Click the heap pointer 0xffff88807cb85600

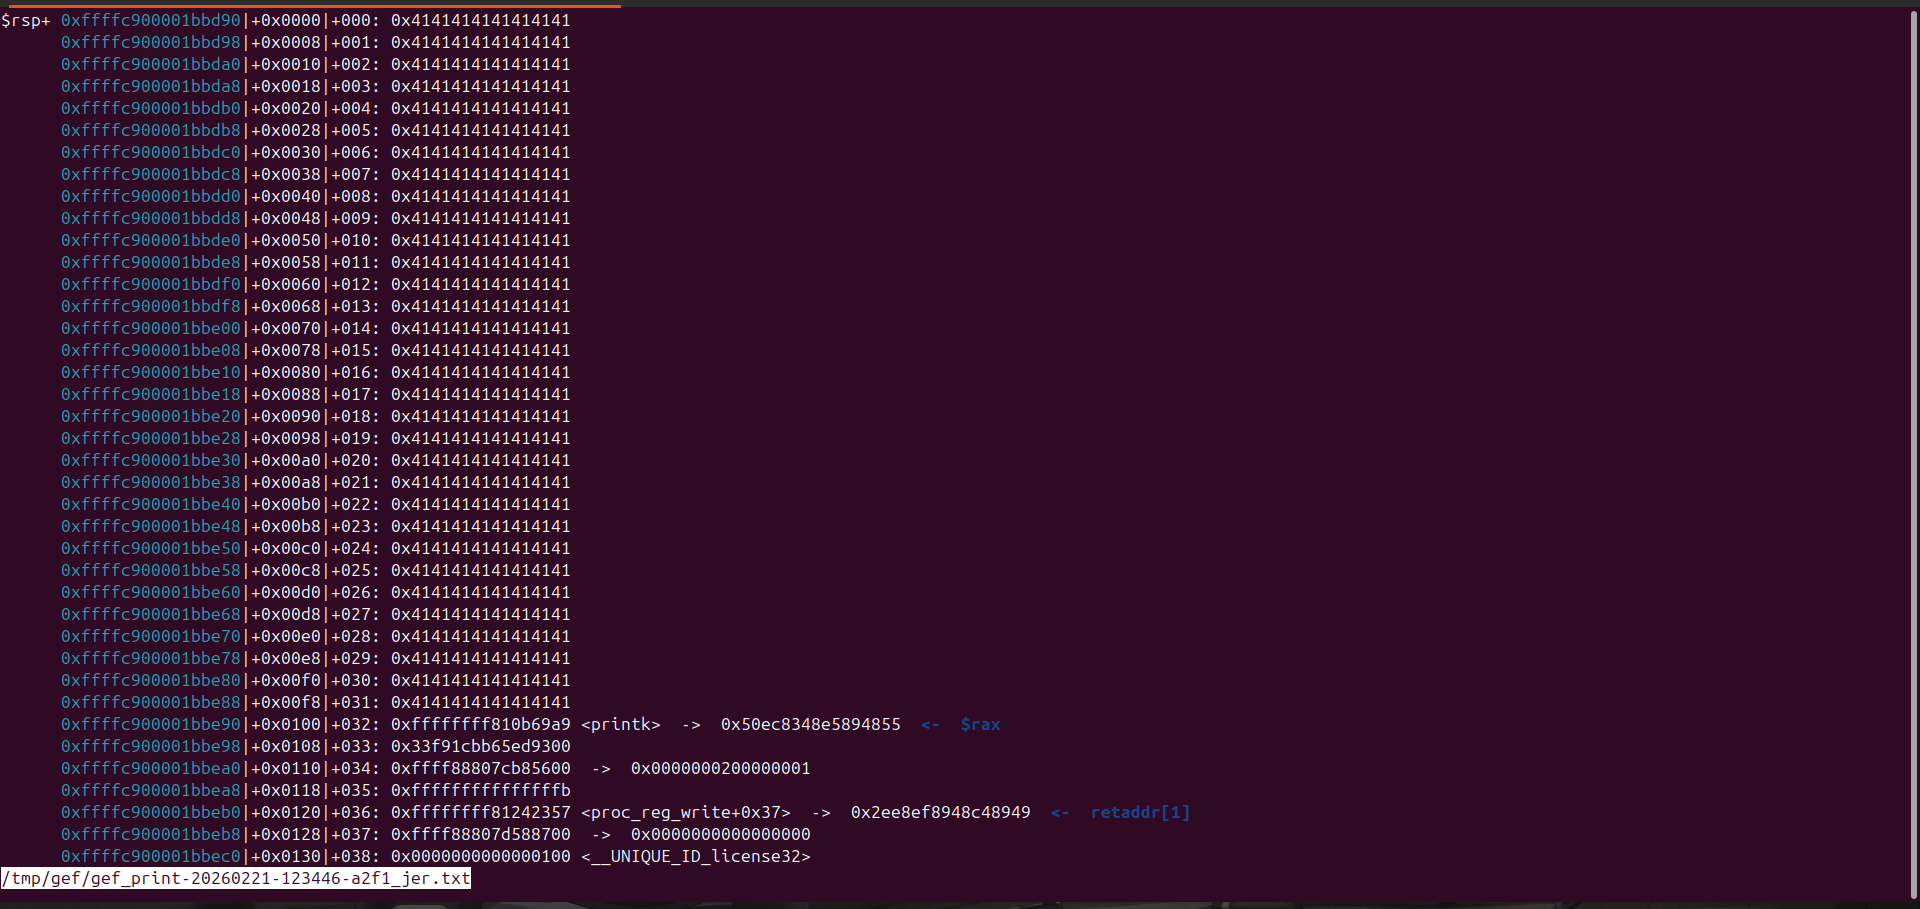(480, 769)
